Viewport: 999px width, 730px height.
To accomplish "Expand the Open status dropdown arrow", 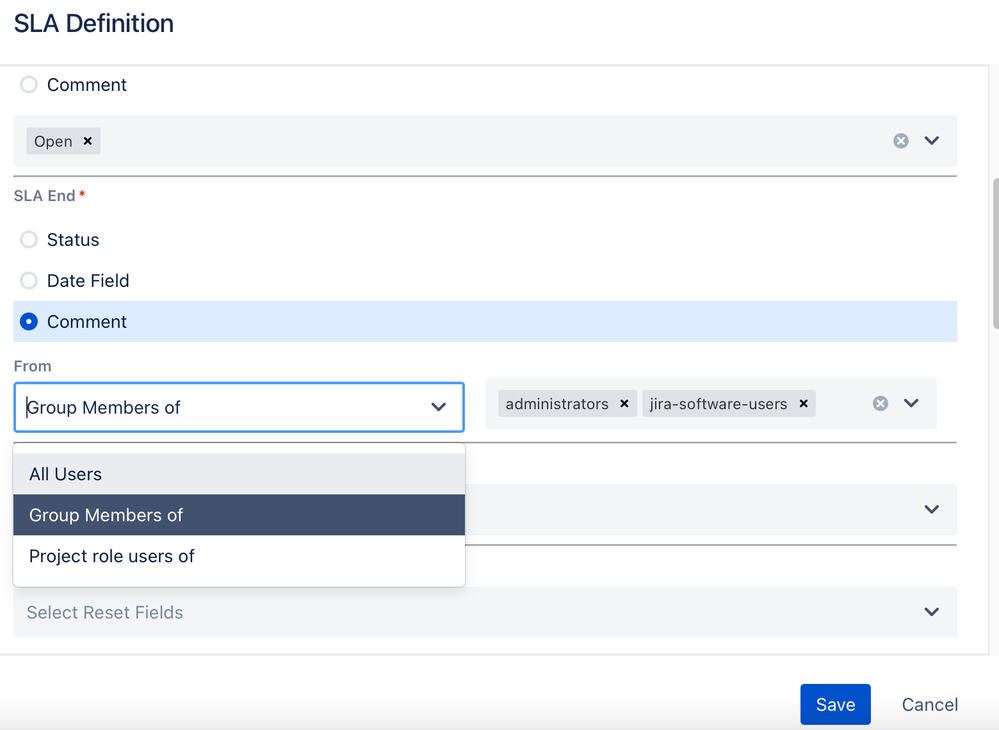I will 932,141.
